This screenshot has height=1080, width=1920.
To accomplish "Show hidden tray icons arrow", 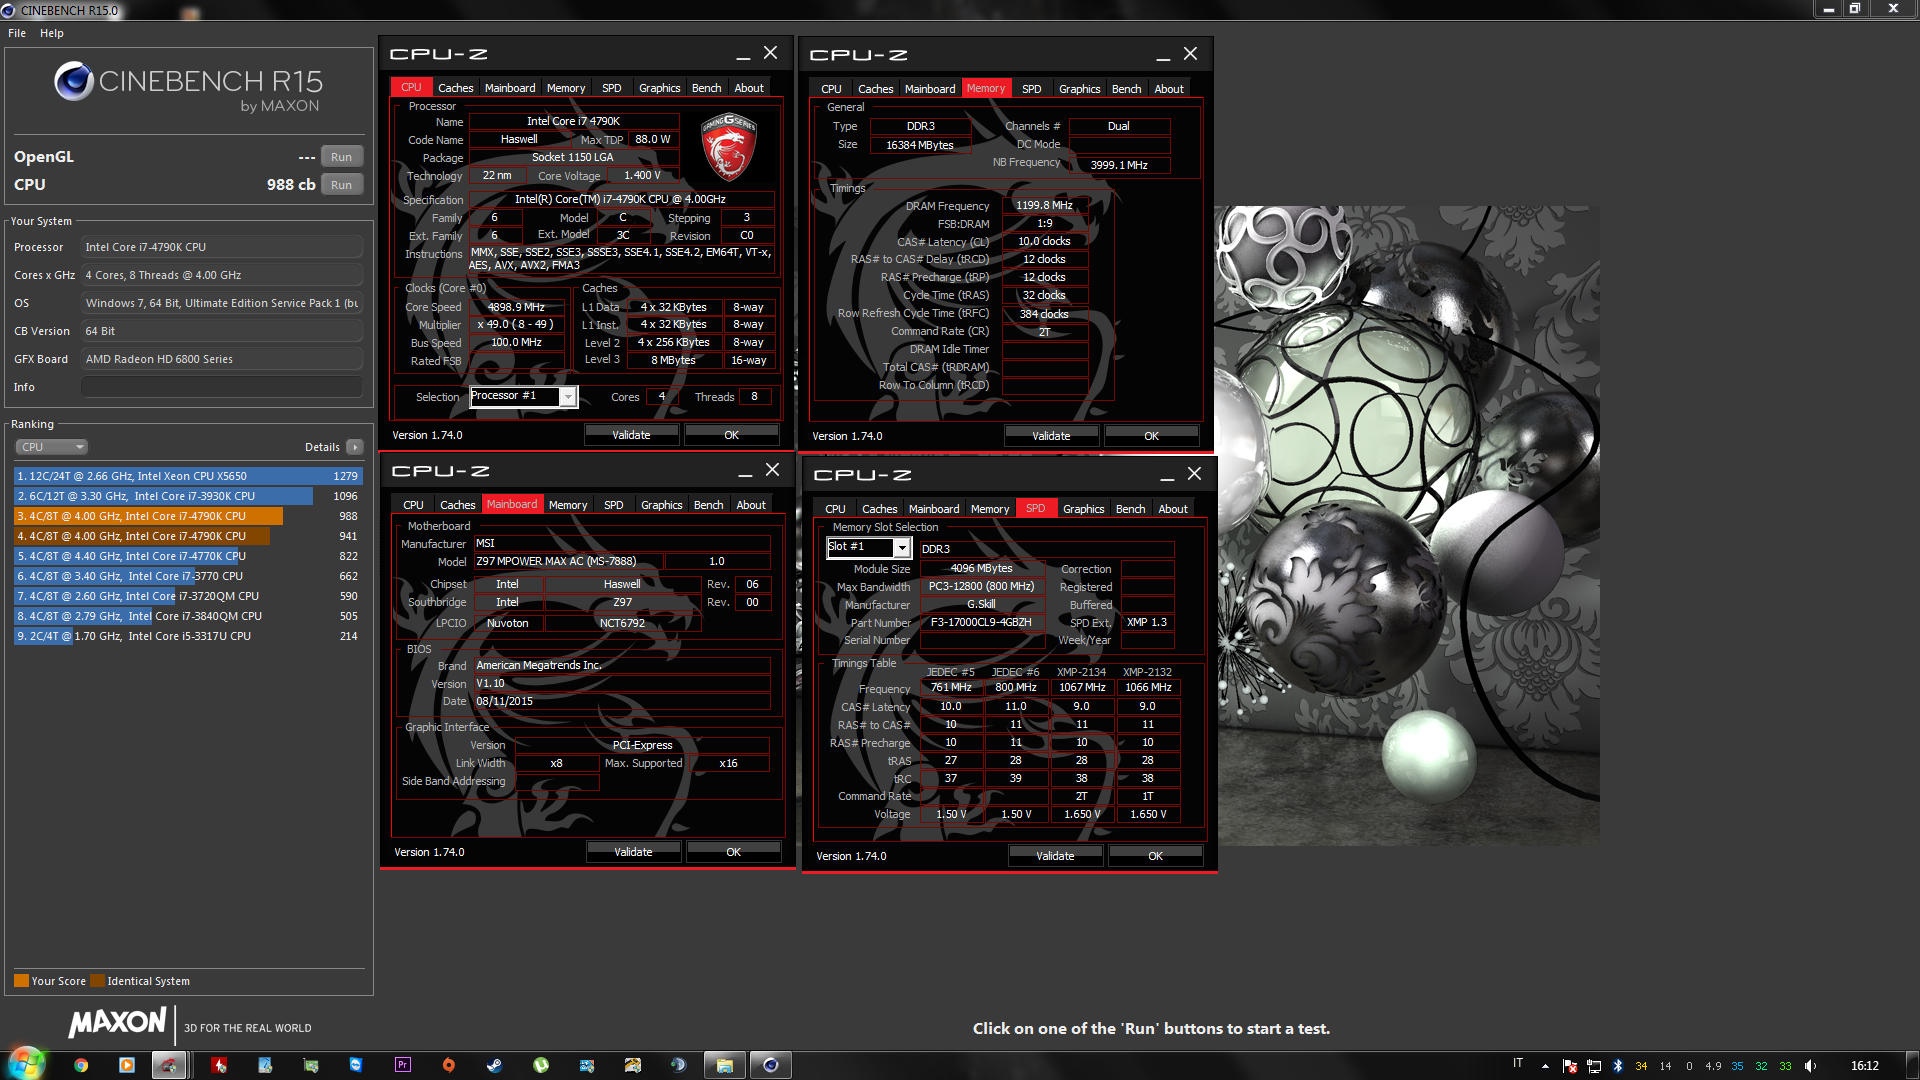I will (1545, 1066).
